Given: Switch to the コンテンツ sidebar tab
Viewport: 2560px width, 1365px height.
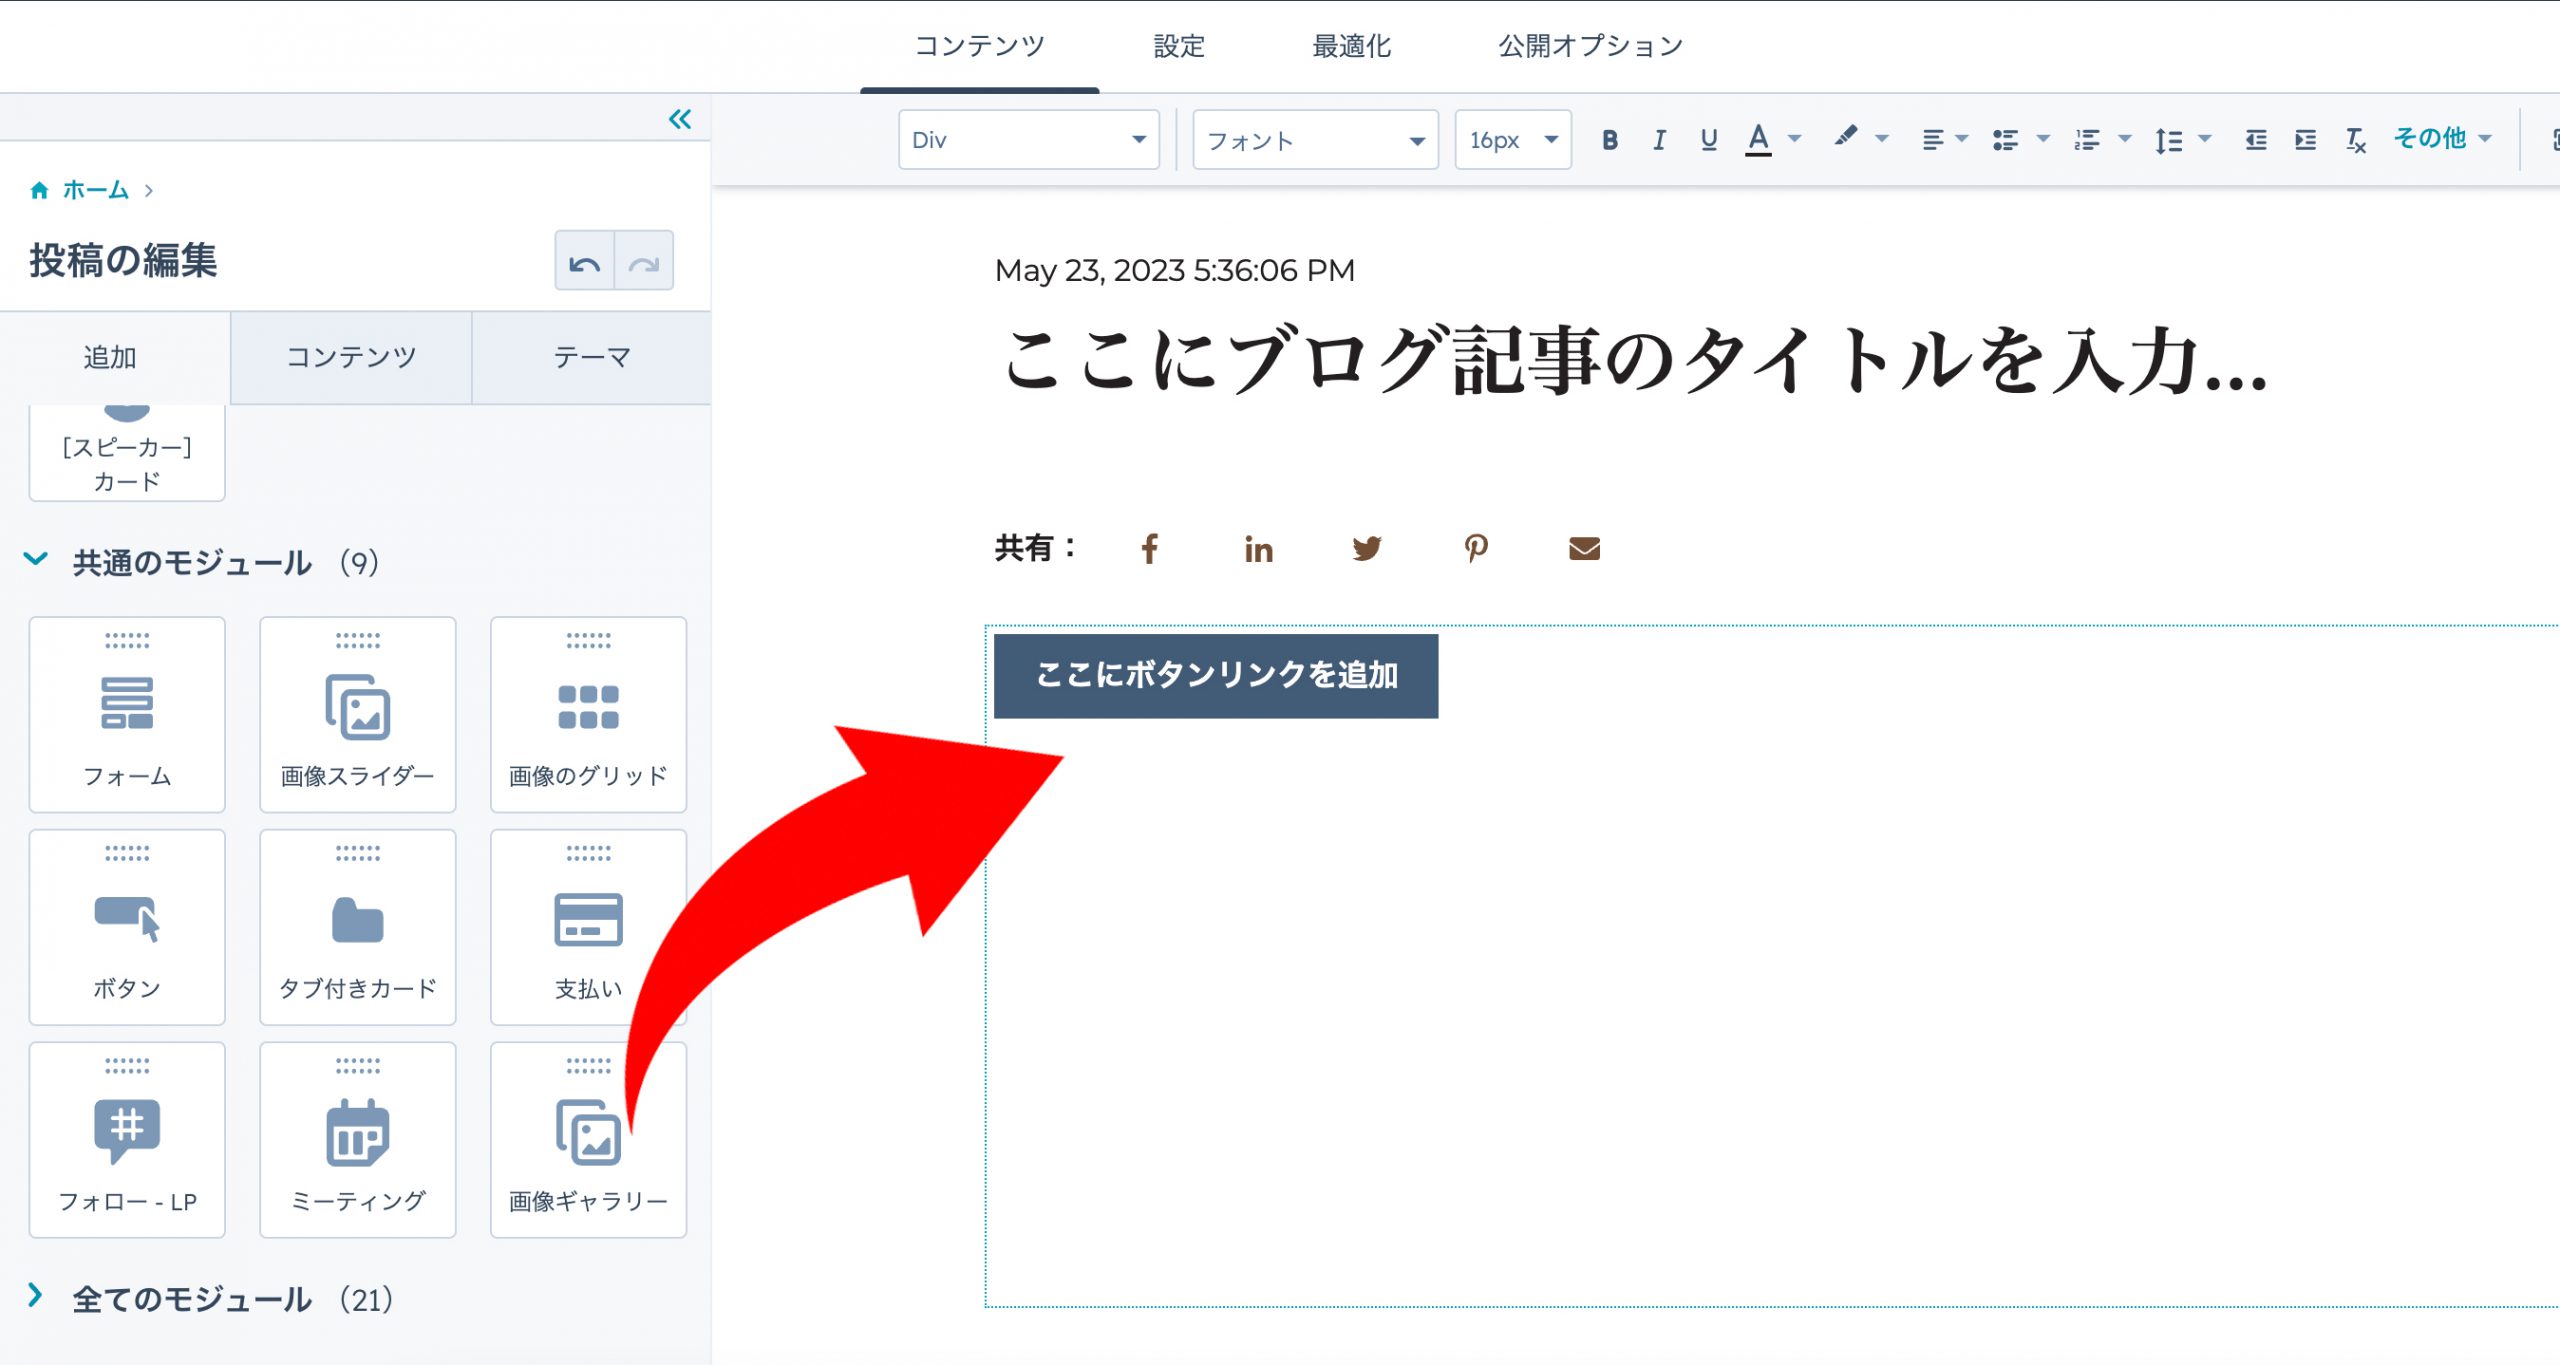Looking at the screenshot, I should tap(351, 357).
